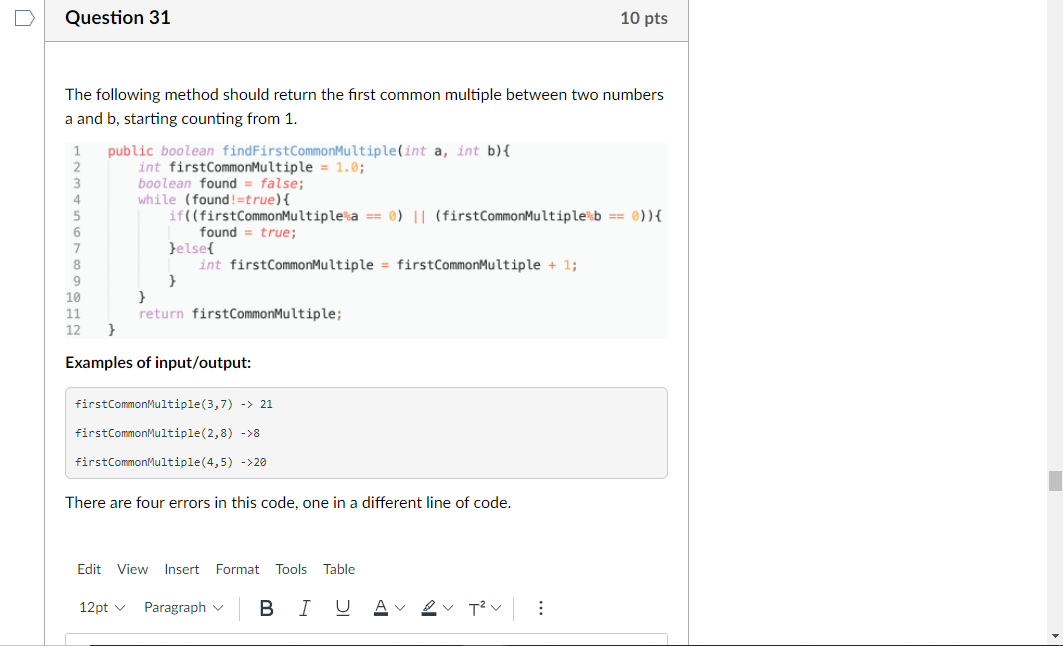
Task: Click the answer text area below toolbar
Action: [x=366, y=640]
